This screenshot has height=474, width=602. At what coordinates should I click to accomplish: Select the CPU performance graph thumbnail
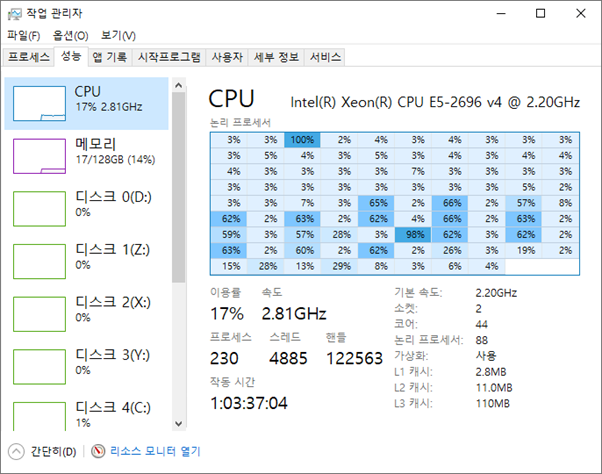click(37, 104)
